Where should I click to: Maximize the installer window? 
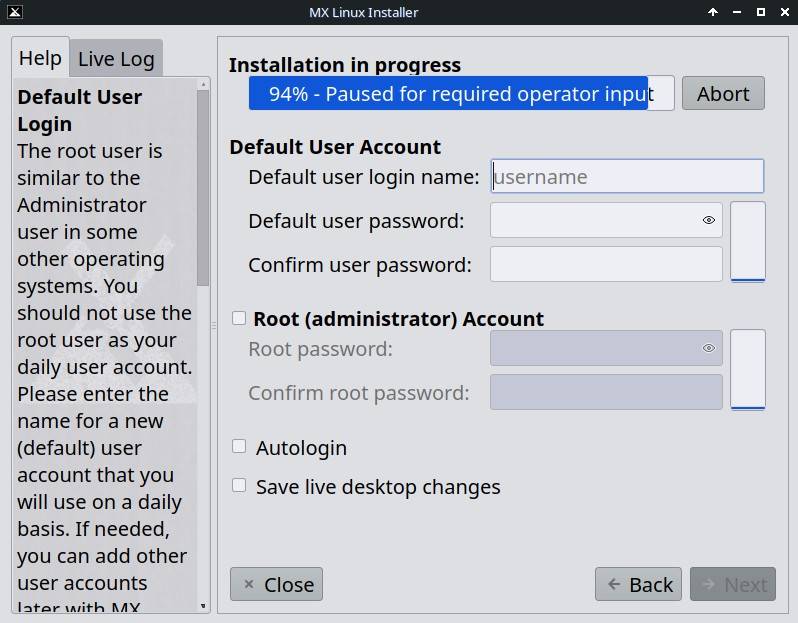tap(760, 12)
